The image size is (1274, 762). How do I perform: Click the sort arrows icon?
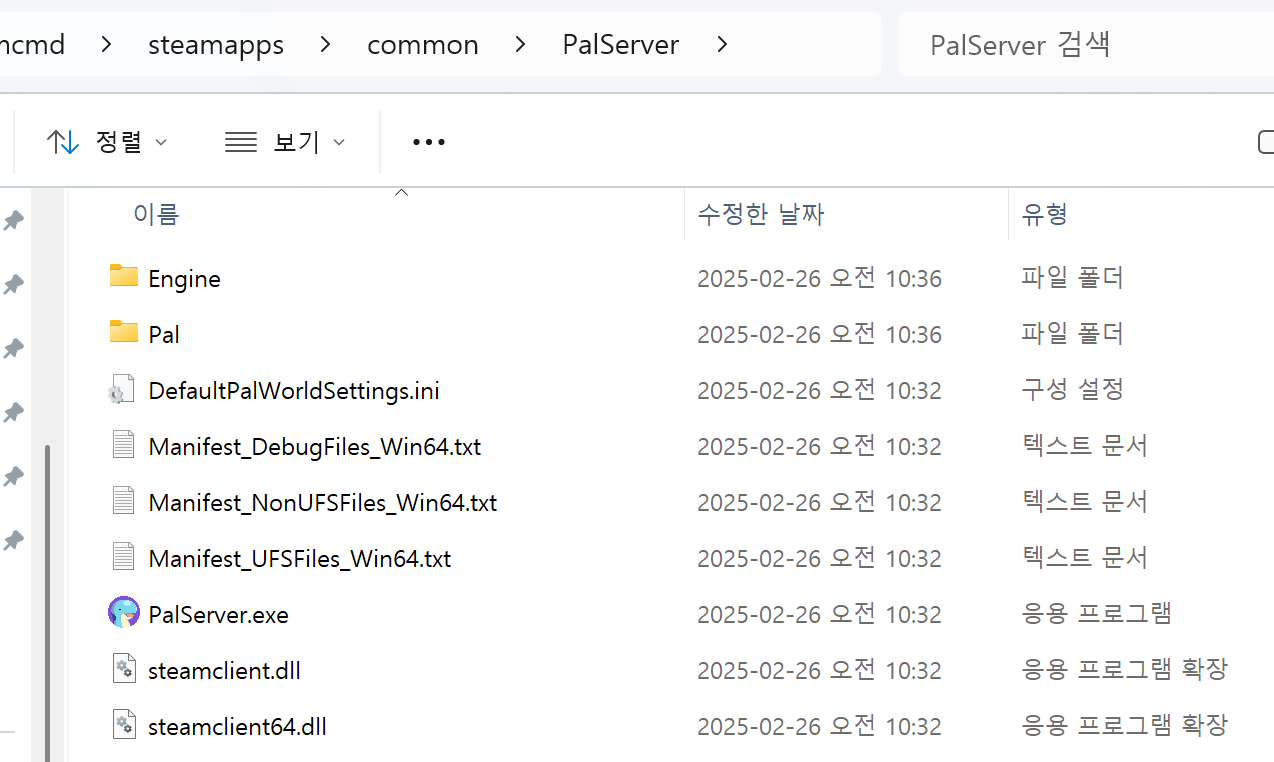pyautogui.click(x=63, y=142)
